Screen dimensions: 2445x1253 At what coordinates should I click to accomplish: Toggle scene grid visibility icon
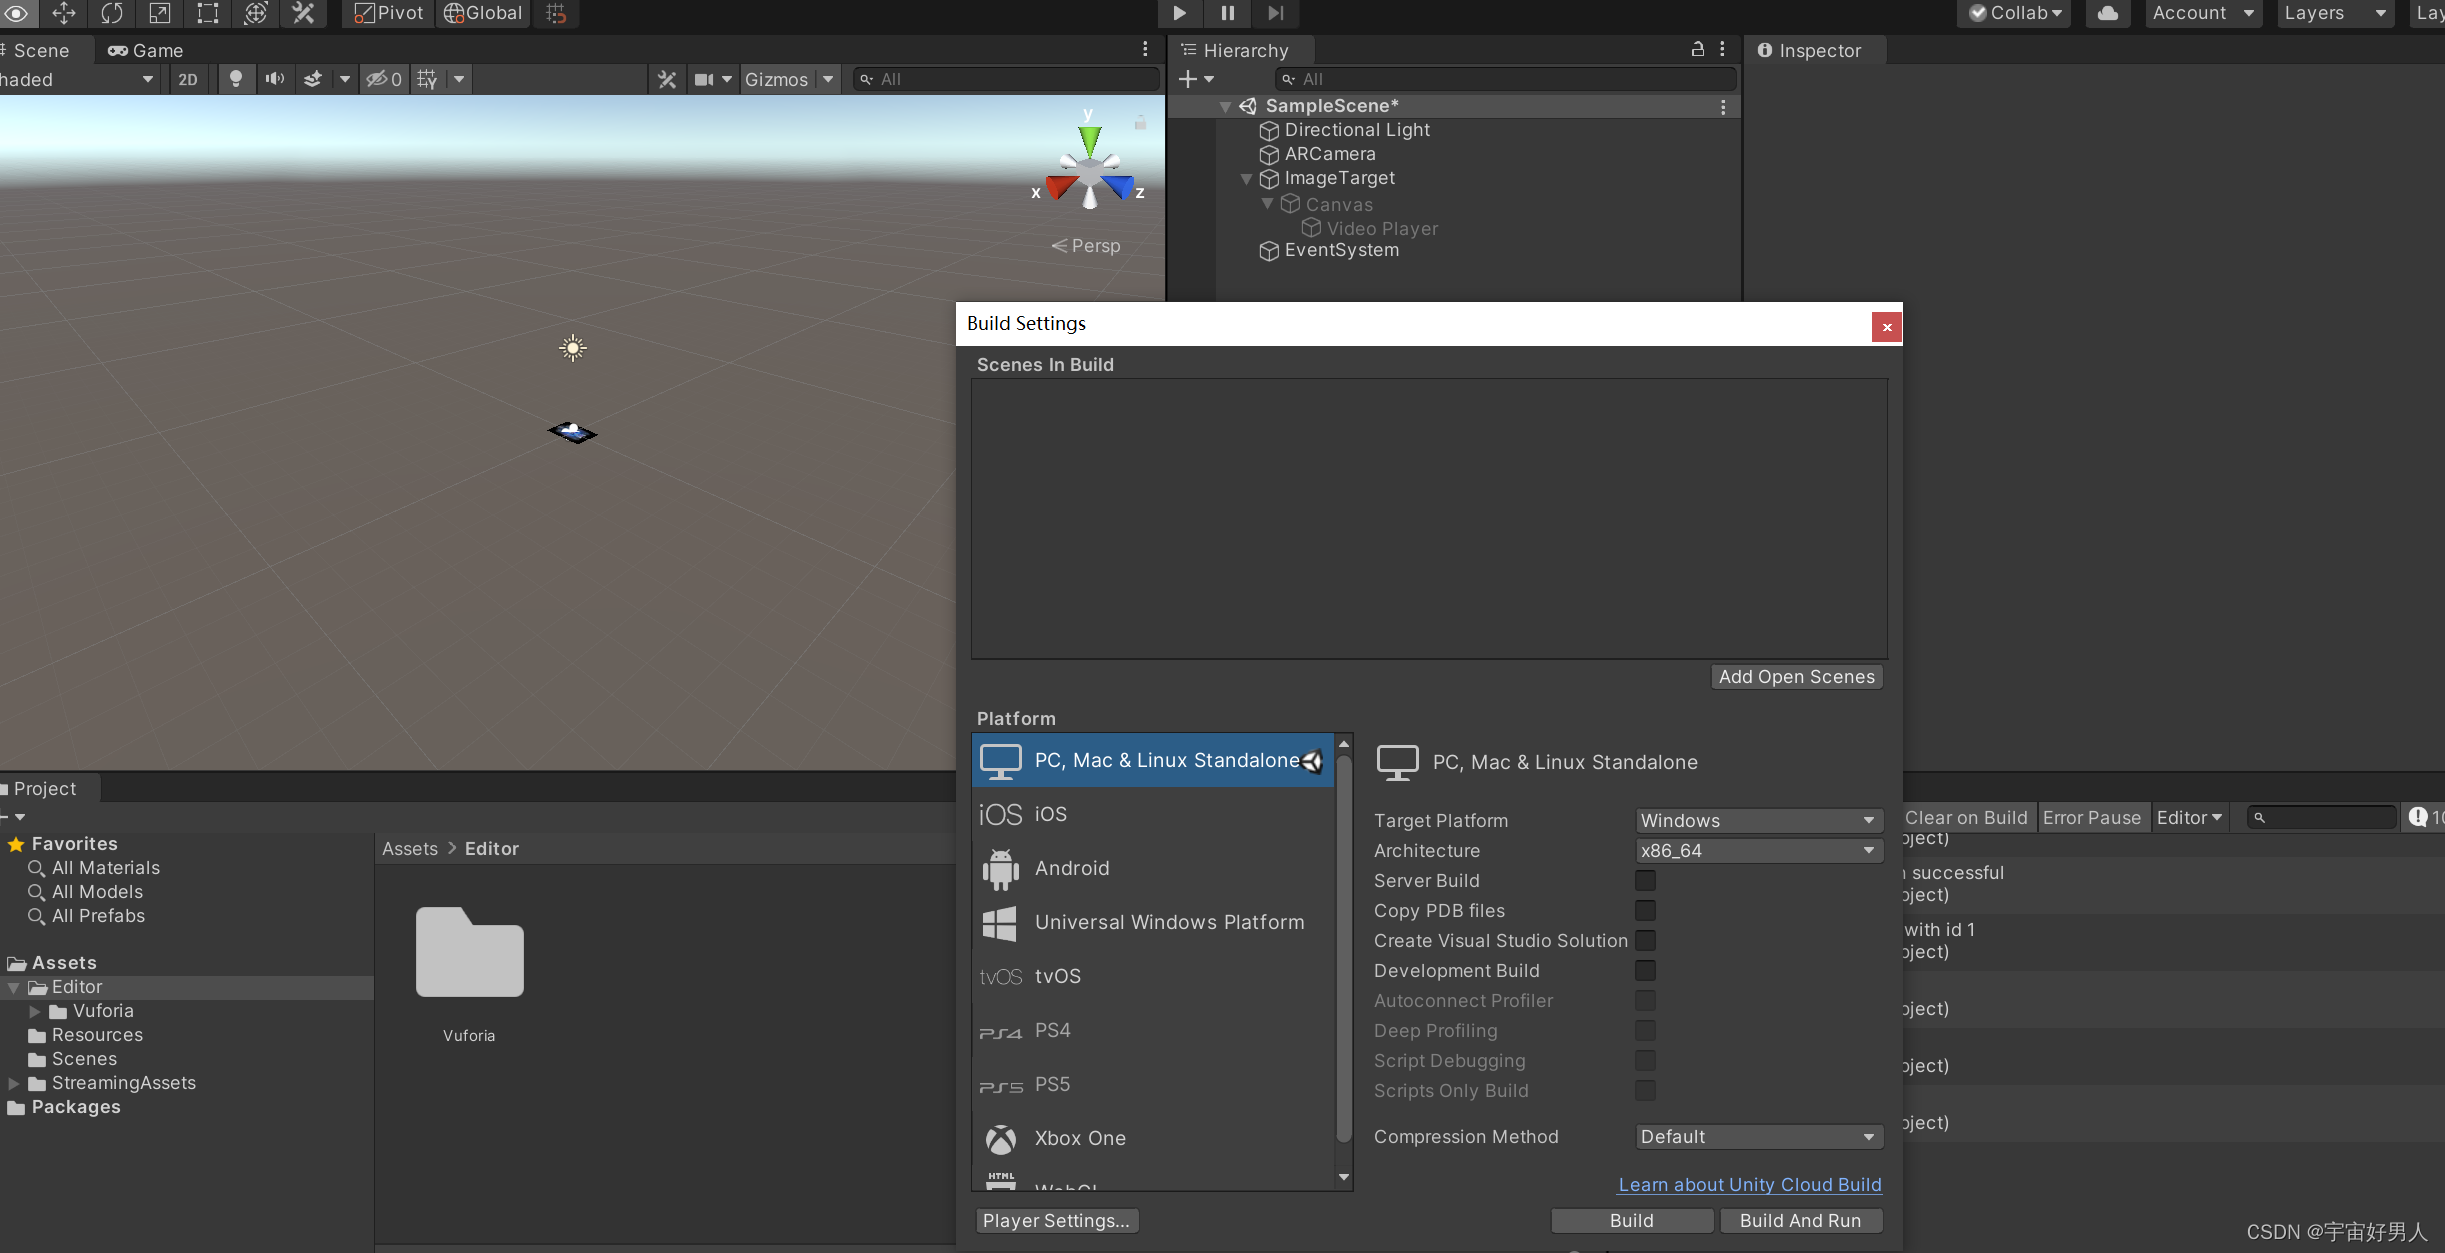coord(427,79)
